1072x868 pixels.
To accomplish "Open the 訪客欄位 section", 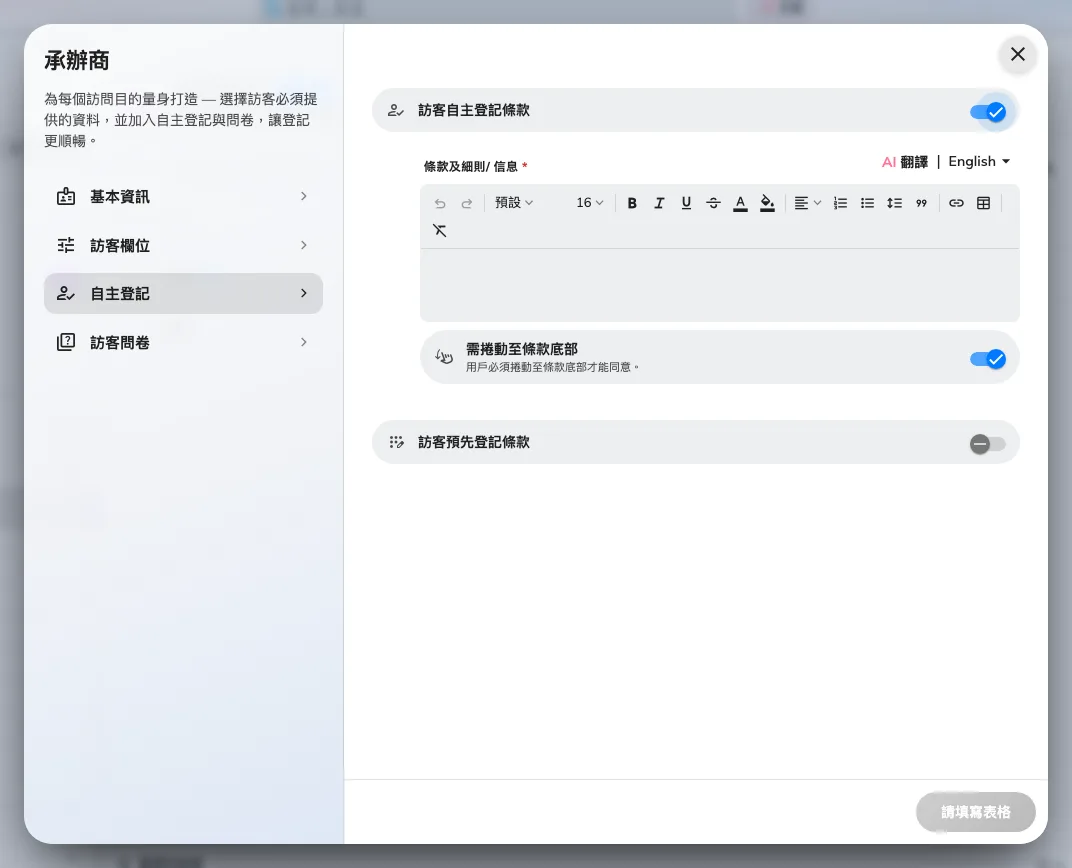I will point(183,245).
